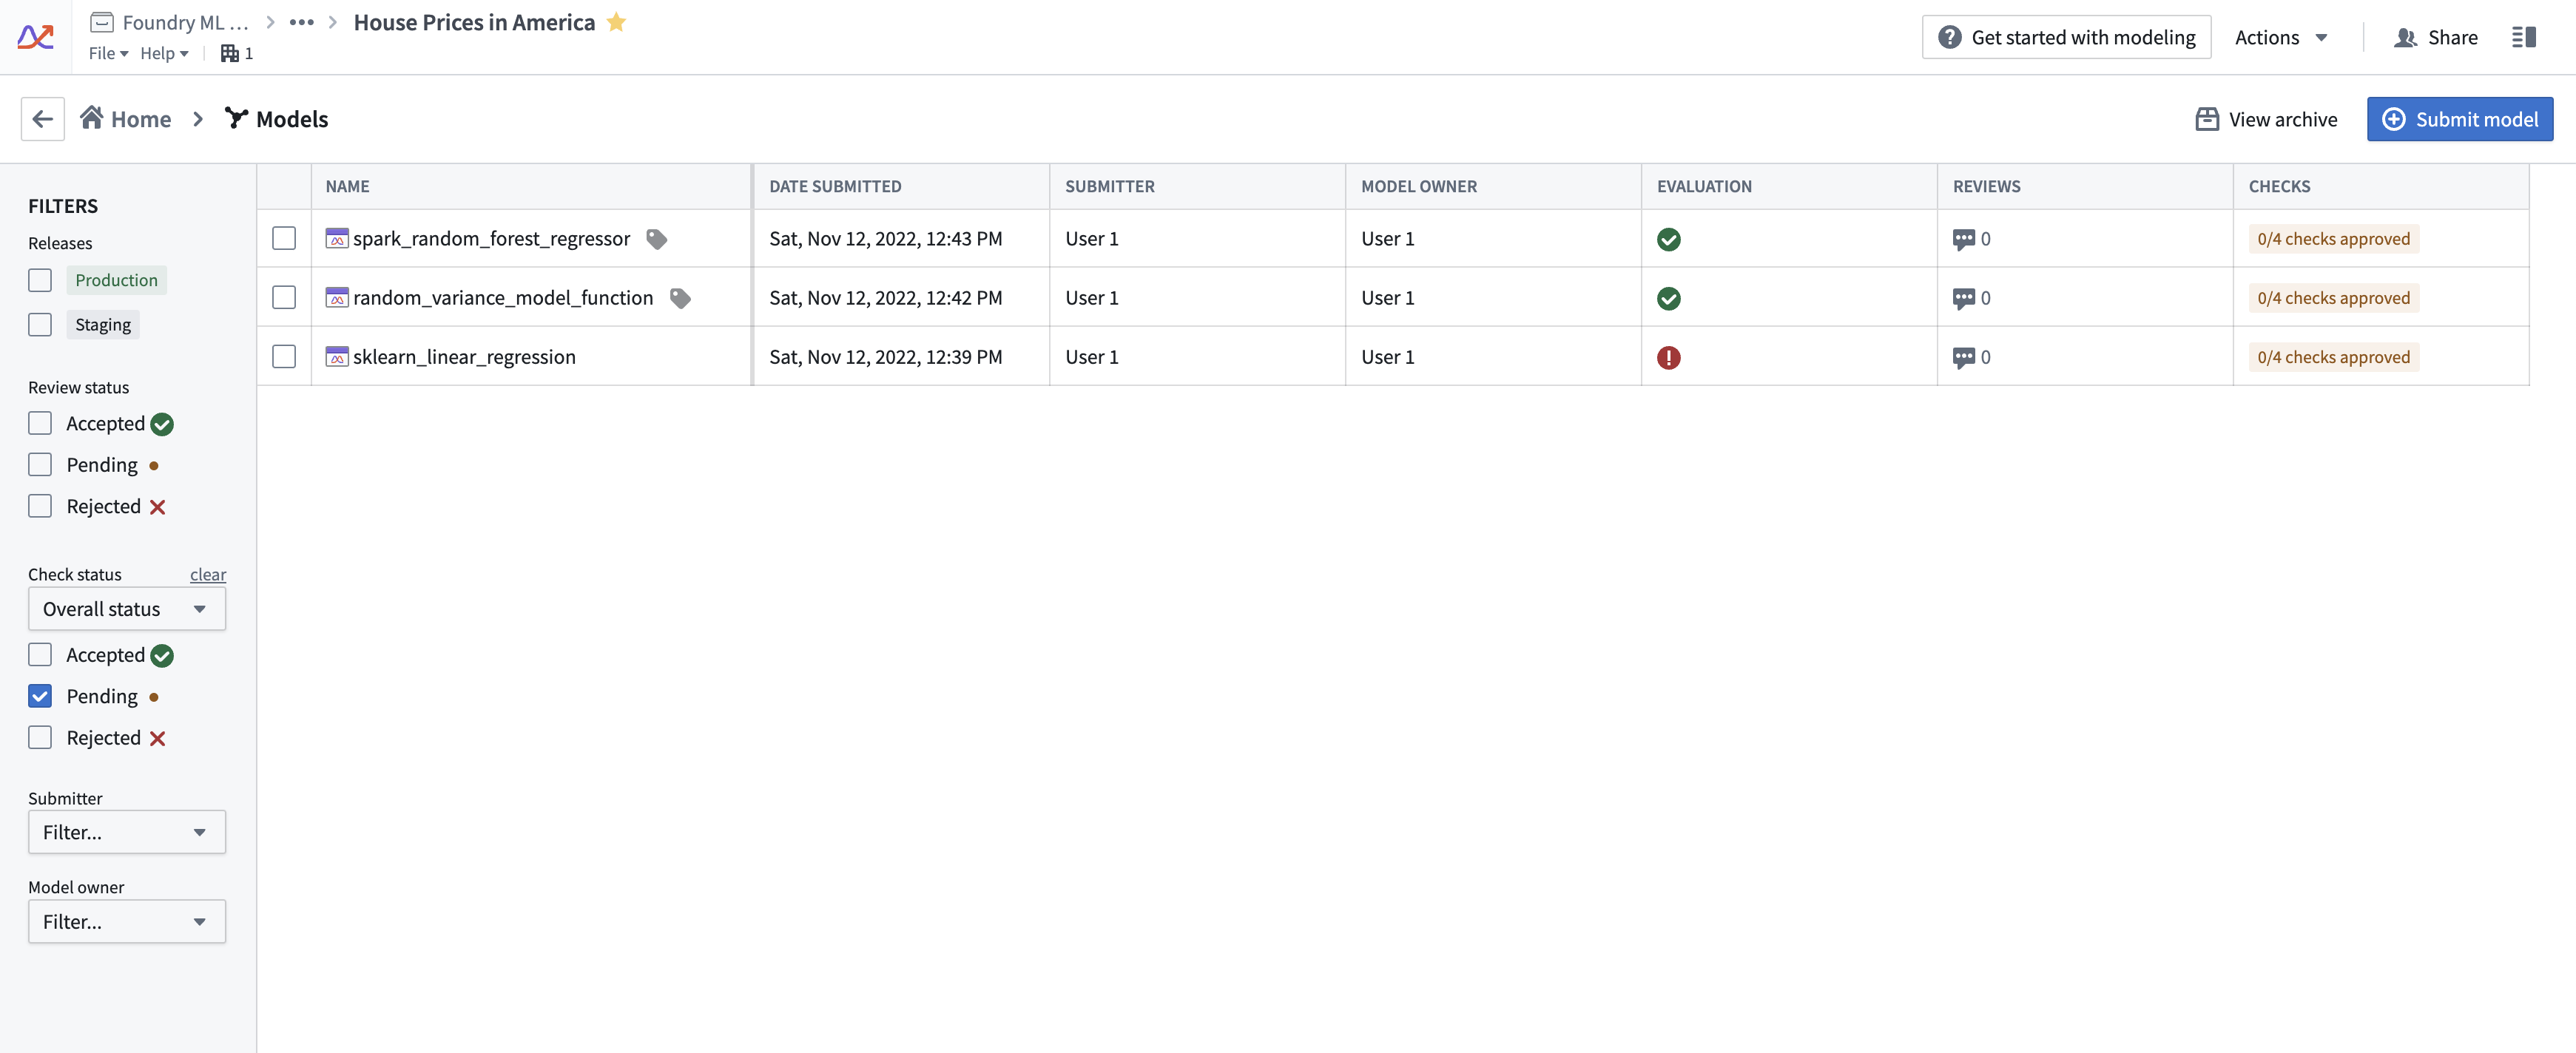Clear the Check status filter
This screenshot has width=2576, height=1053.
click(208, 574)
